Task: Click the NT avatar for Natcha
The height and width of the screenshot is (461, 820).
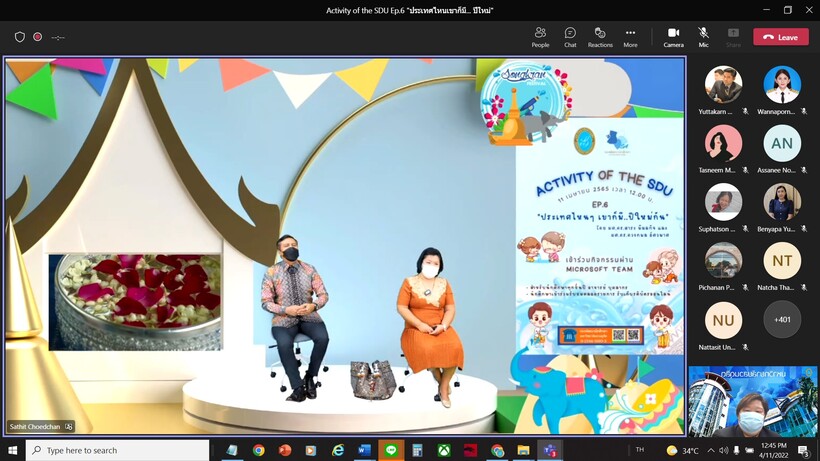Action: coord(781,261)
